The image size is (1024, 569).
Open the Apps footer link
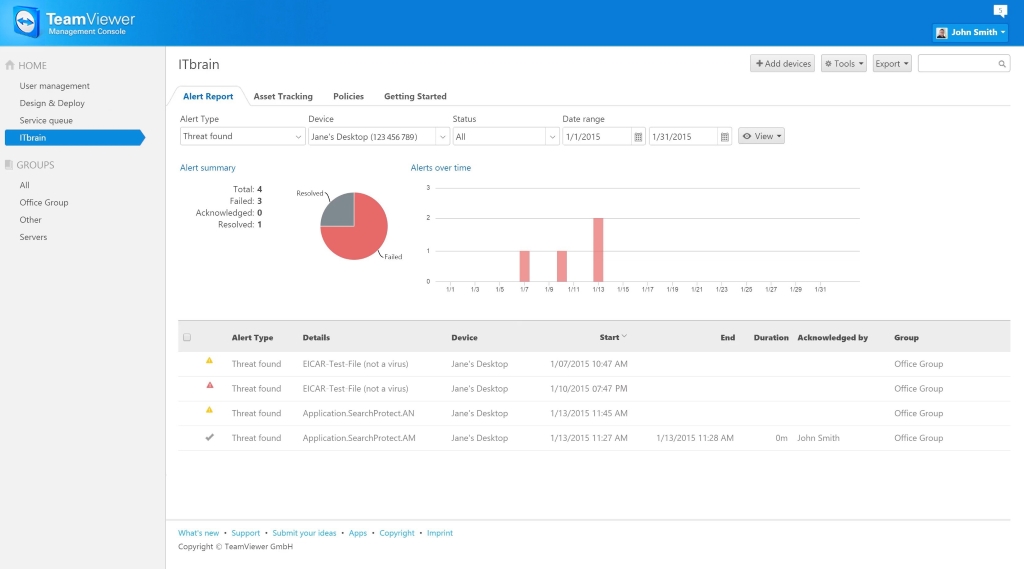pyautogui.click(x=358, y=533)
